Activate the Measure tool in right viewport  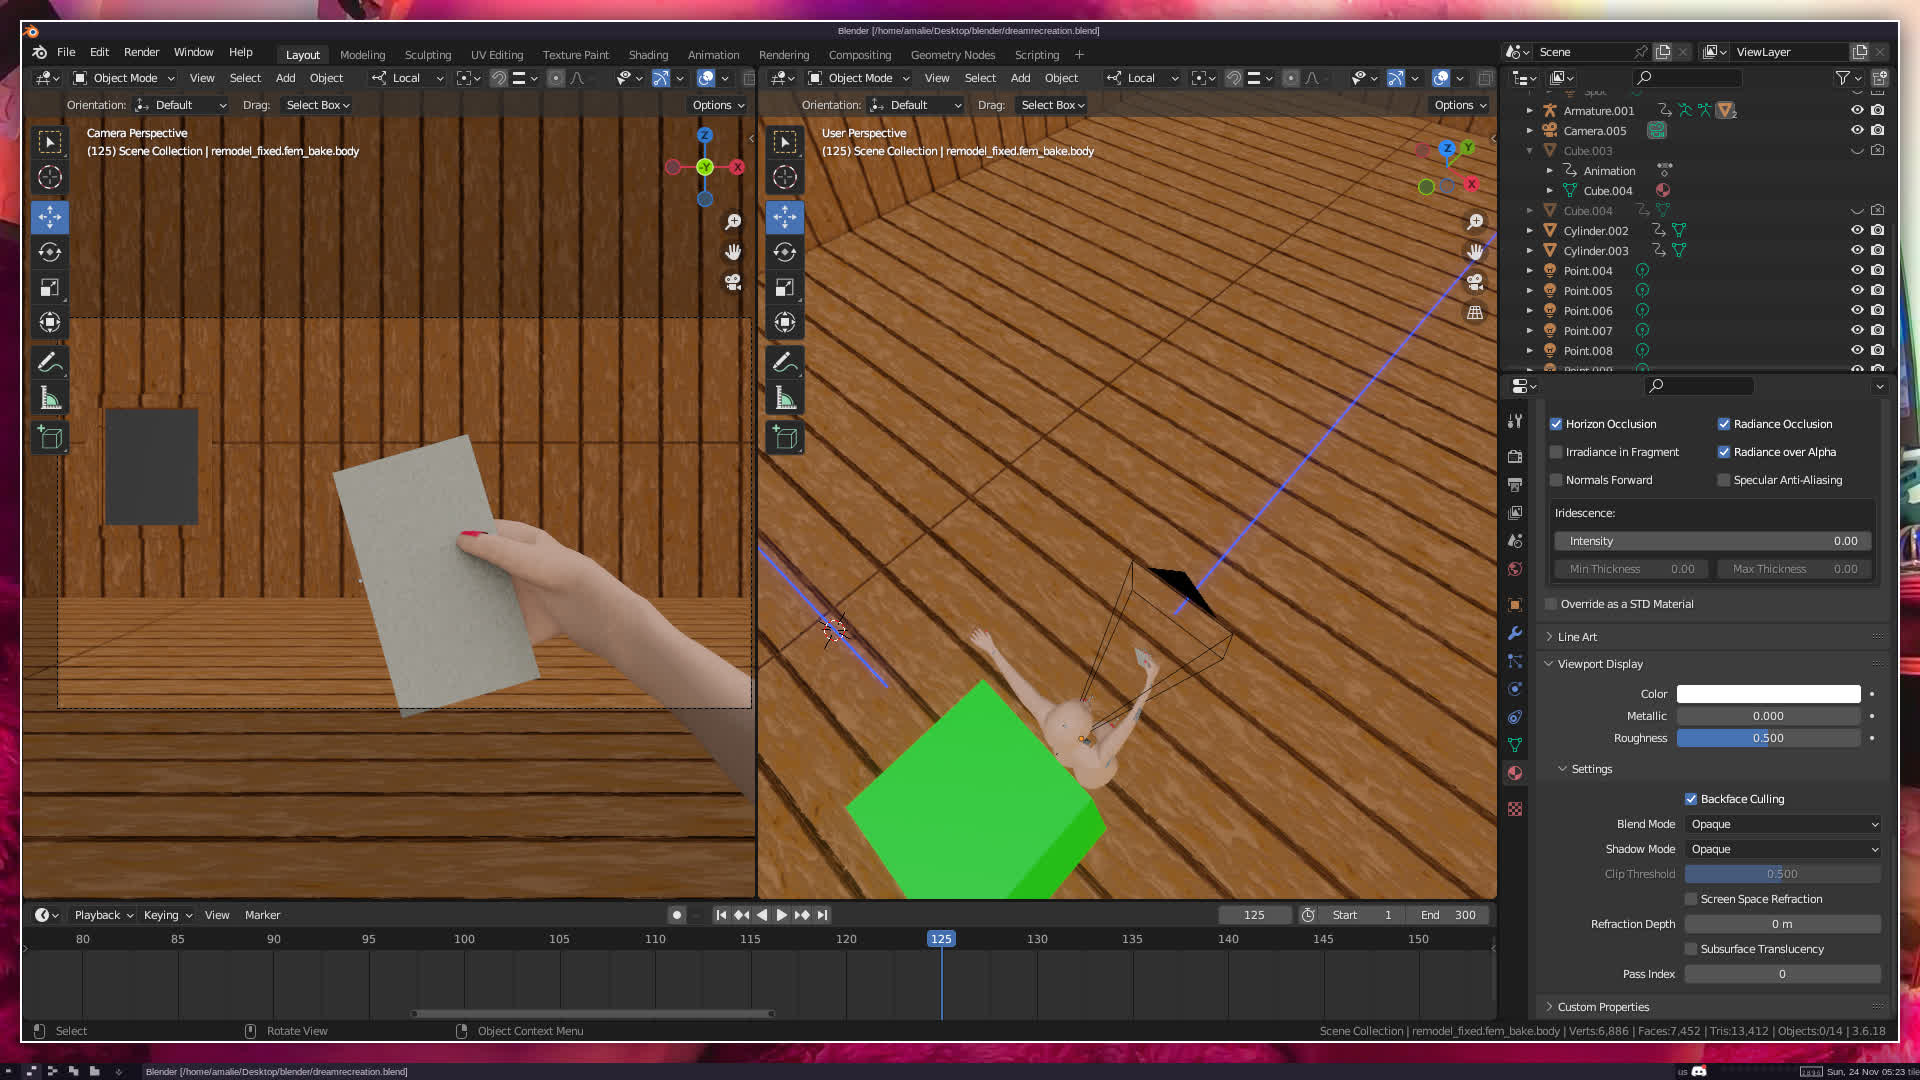click(785, 399)
